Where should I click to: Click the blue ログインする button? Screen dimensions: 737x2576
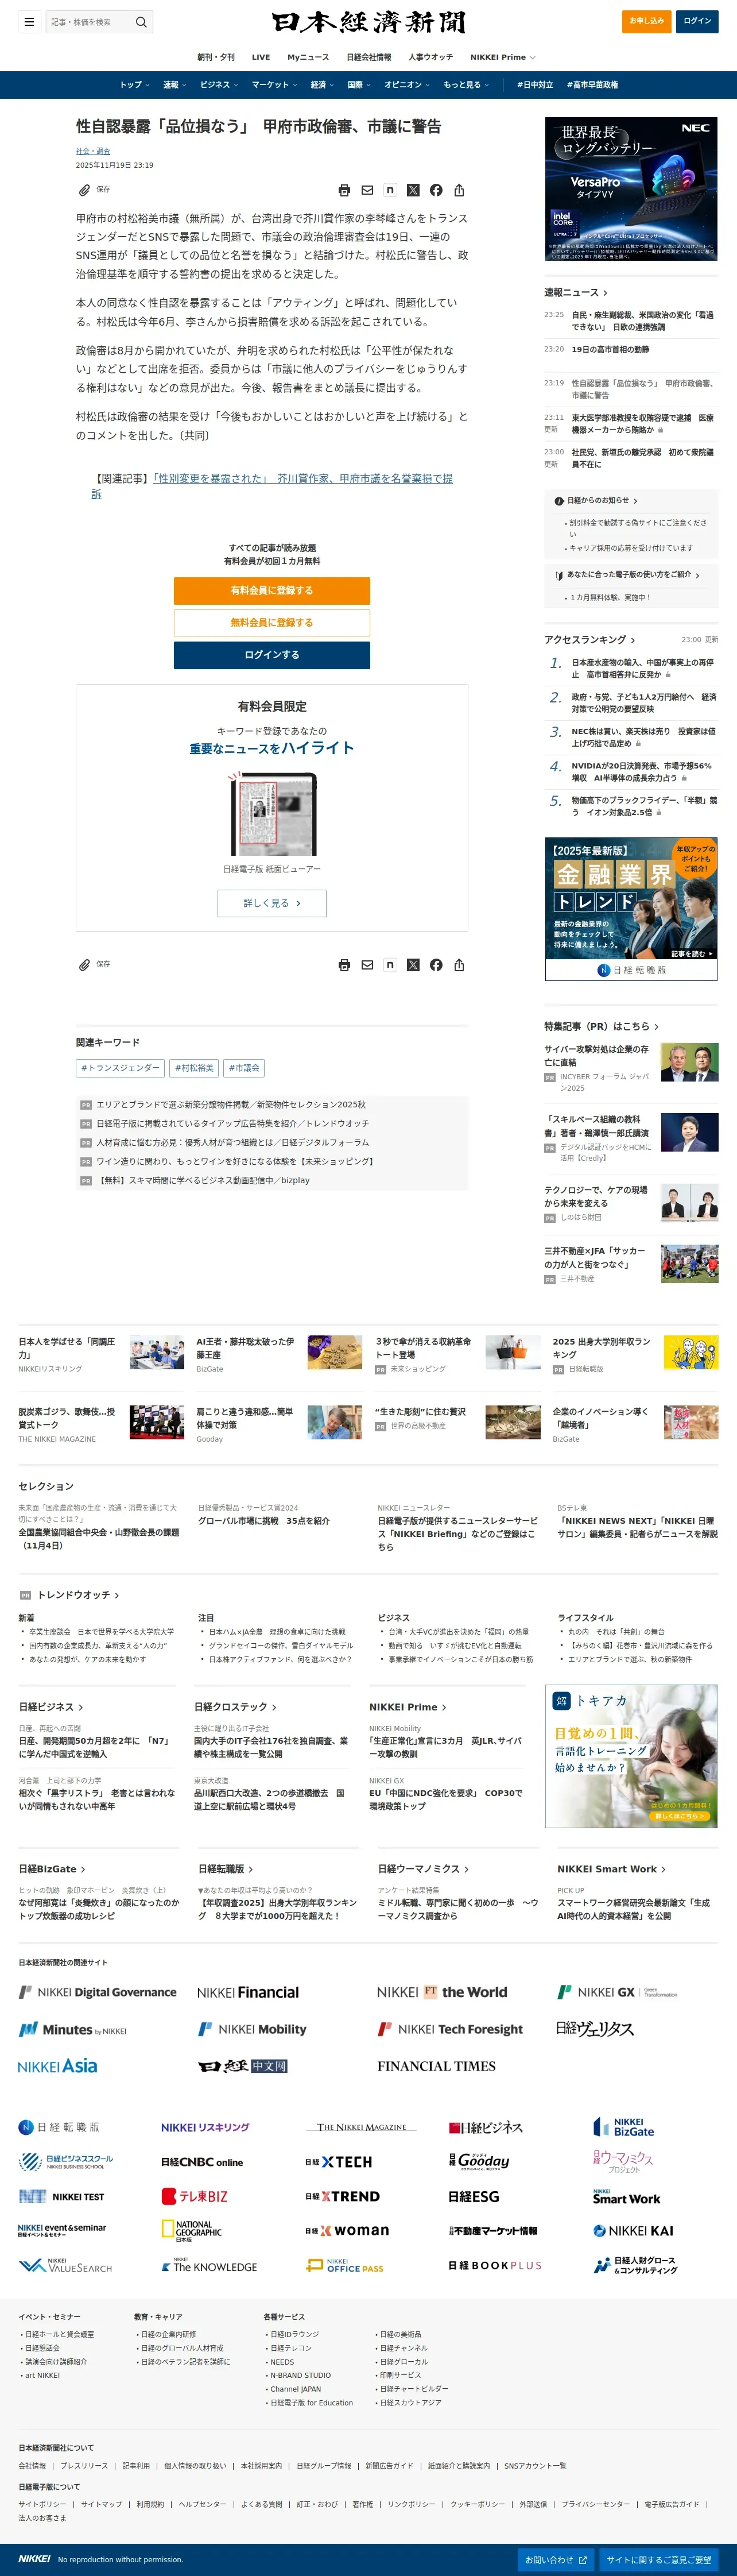[272, 655]
